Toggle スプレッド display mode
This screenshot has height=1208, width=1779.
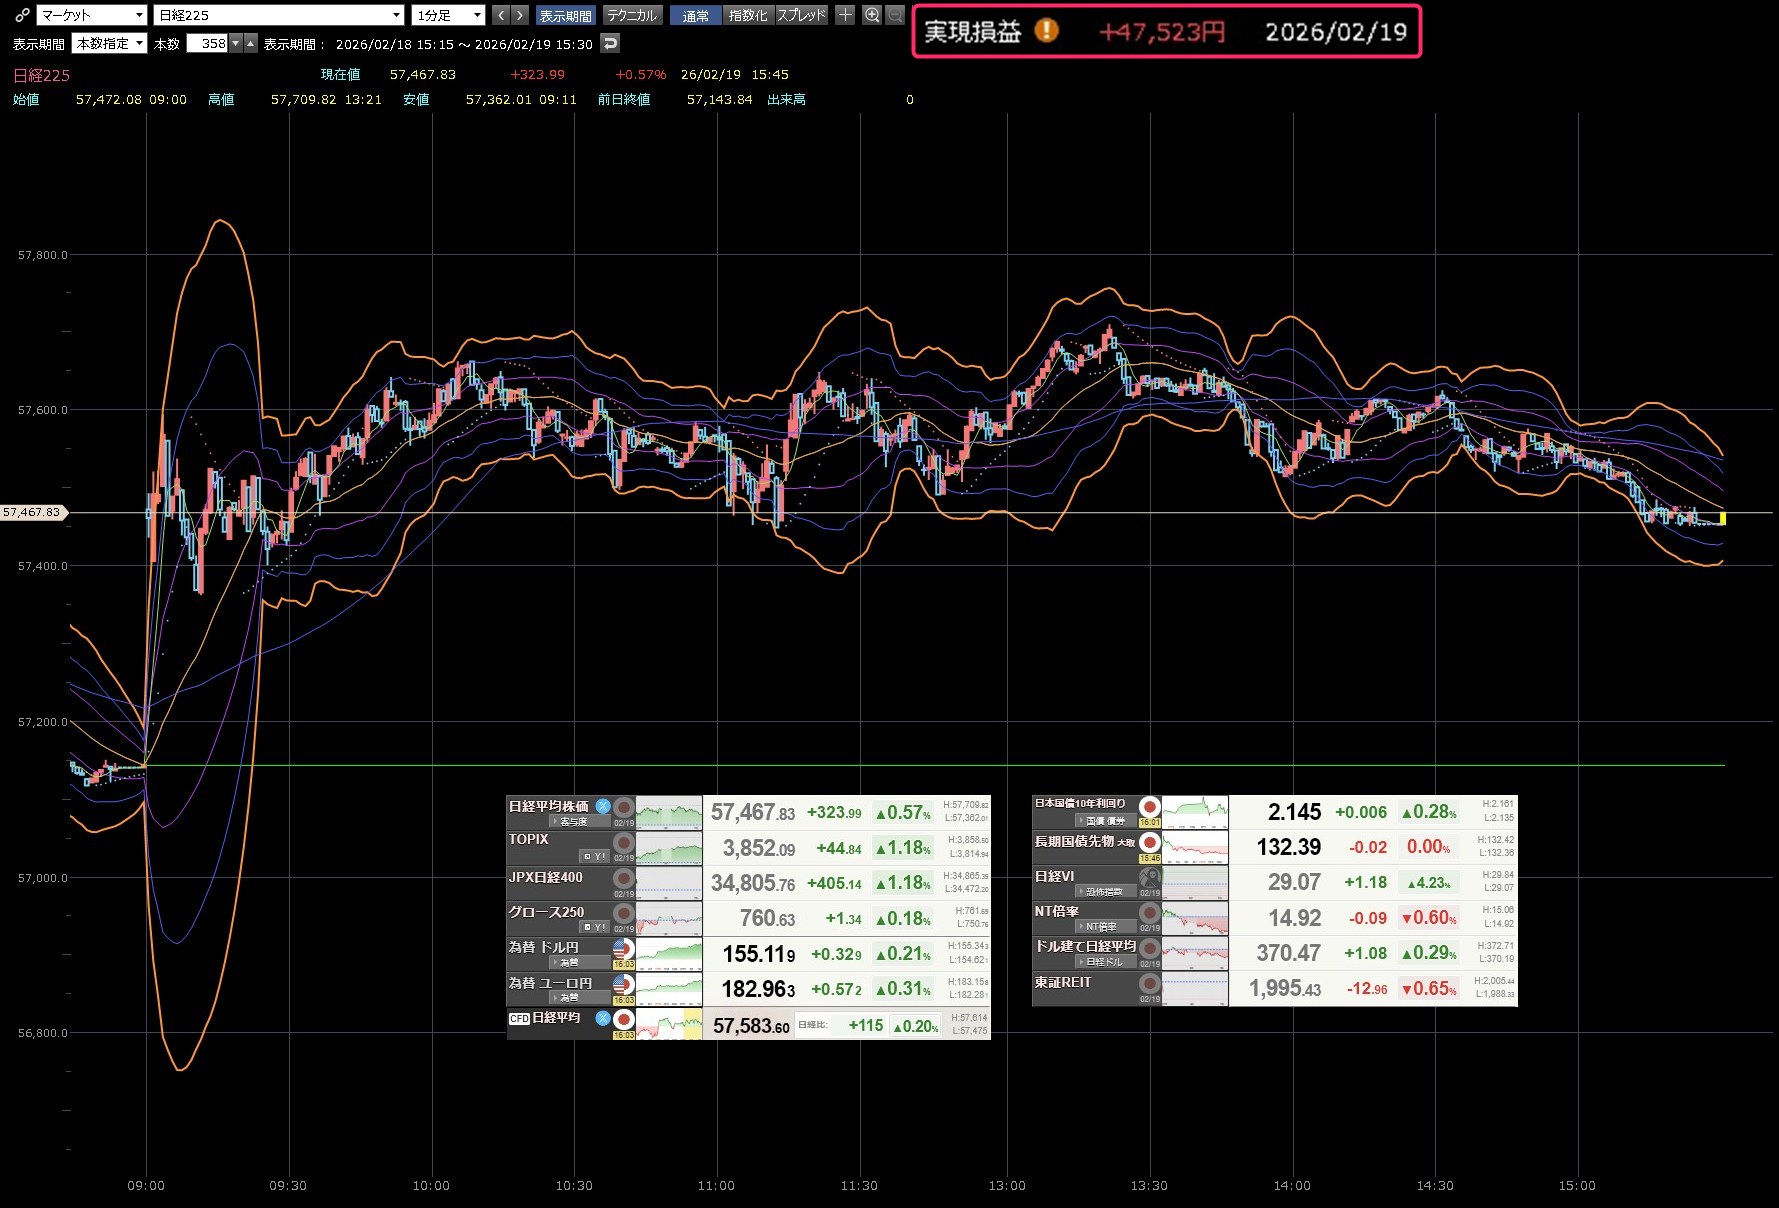pos(802,16)
